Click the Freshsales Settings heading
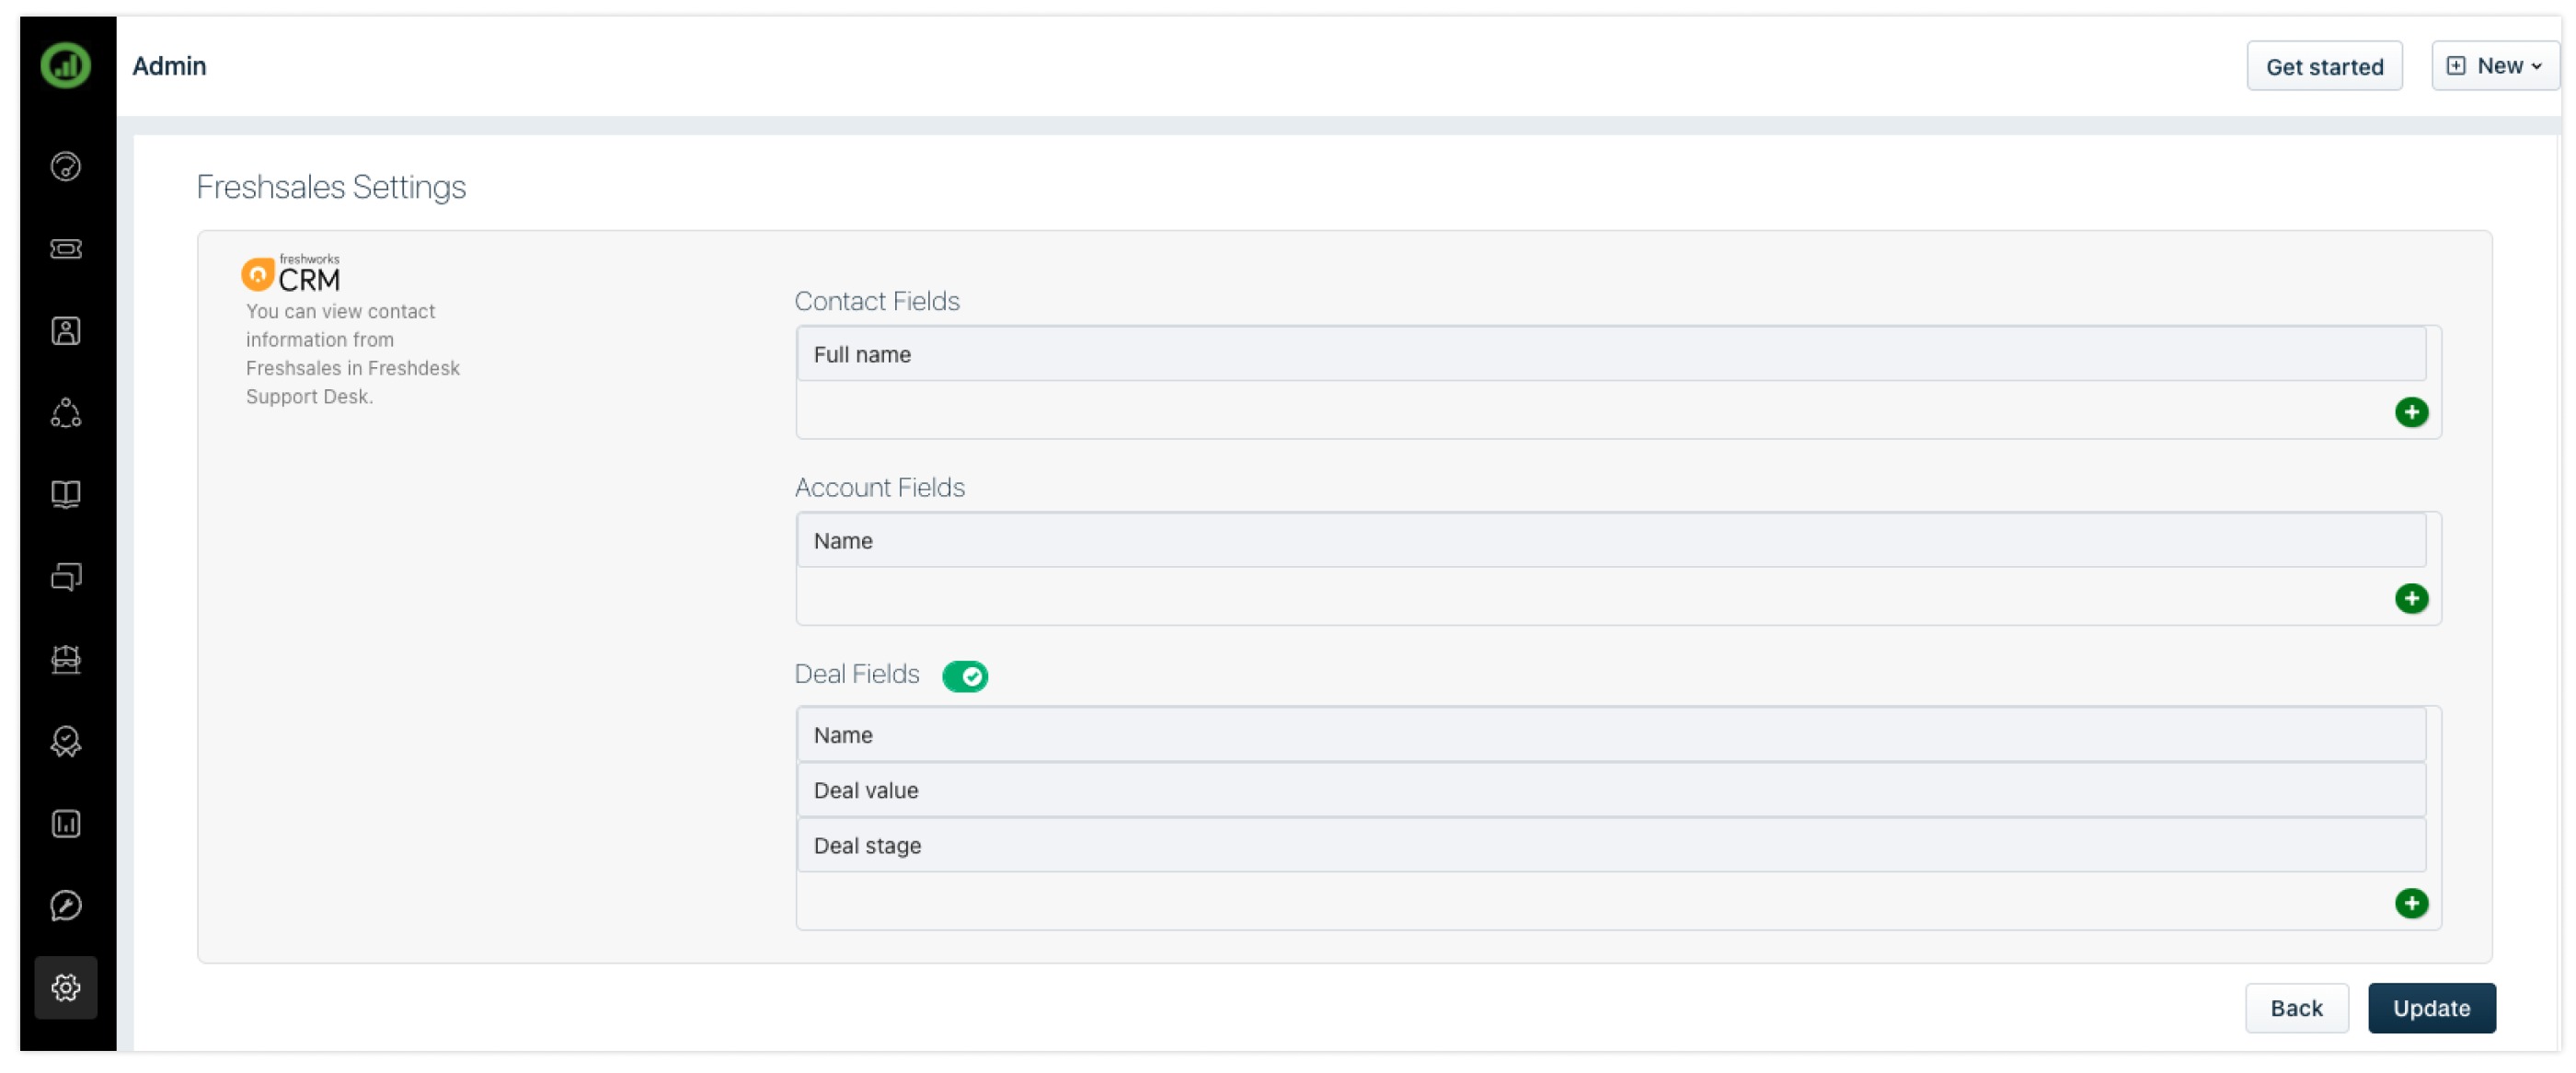This screenshot has height=1073, width=2576. [331, 187]
